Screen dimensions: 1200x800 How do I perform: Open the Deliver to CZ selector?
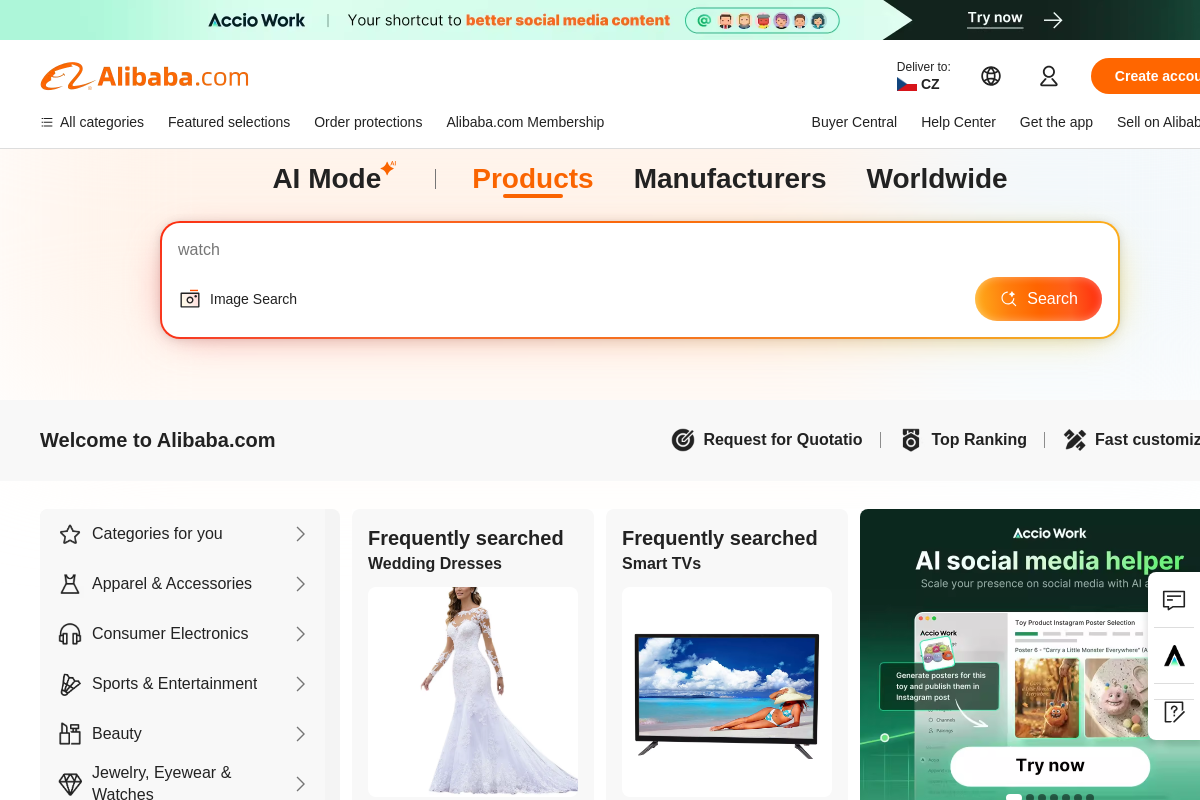[923, 76]
